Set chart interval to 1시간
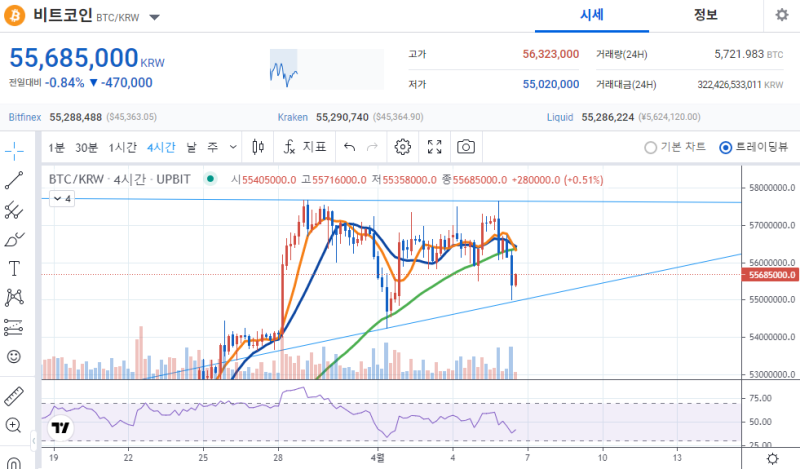The image size is (800, 469). [x=122, y=147]
